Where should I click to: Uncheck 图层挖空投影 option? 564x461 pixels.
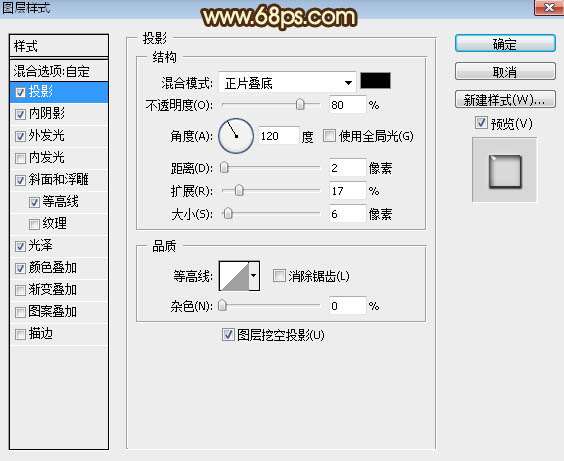coord(228,335)
